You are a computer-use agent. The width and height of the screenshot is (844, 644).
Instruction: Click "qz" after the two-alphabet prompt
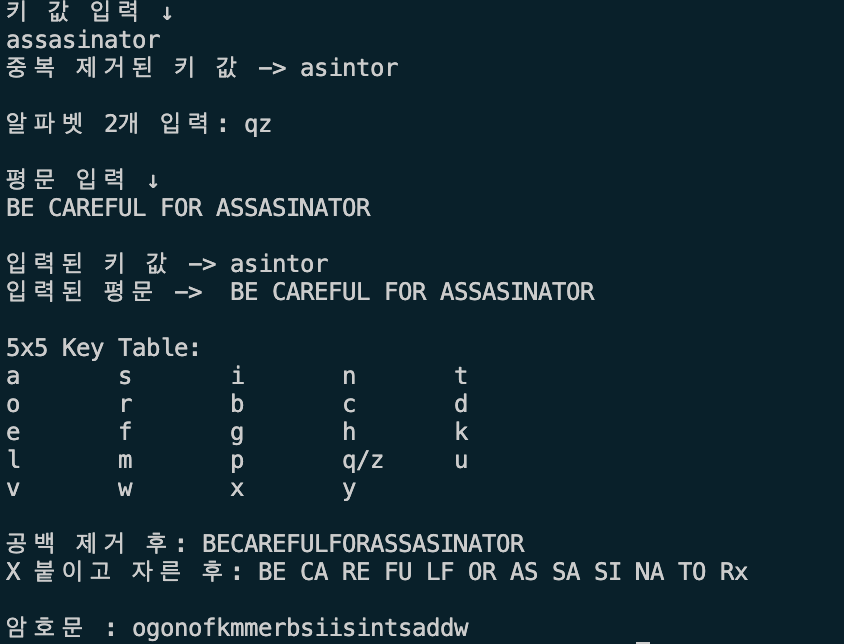point(258,124)
